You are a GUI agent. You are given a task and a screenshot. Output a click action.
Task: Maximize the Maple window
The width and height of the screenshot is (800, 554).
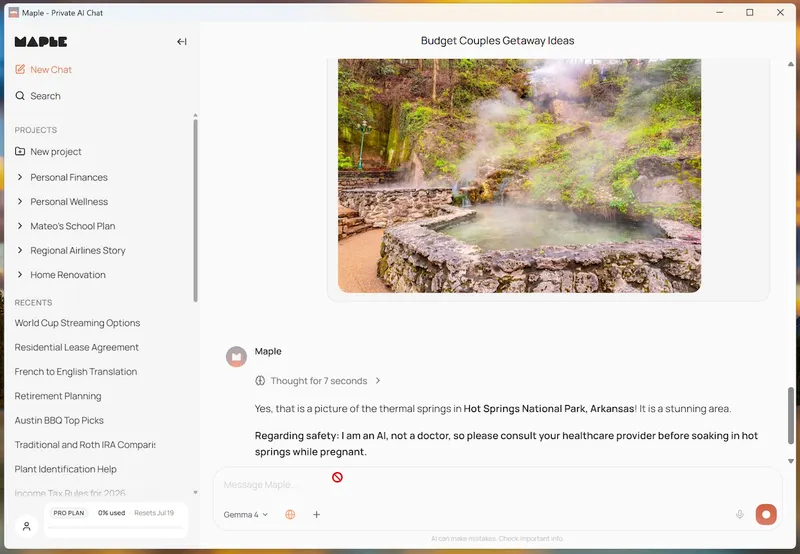749,13
